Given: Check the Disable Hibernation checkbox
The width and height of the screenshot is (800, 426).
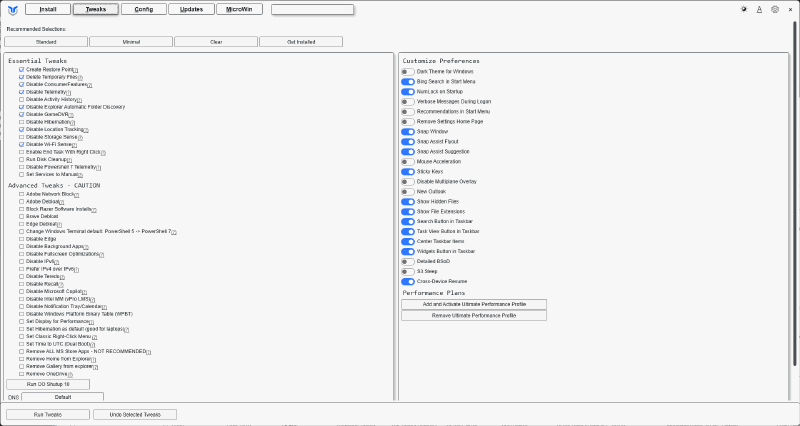Looking at the screenshot, I should click(x=21, y=122).
